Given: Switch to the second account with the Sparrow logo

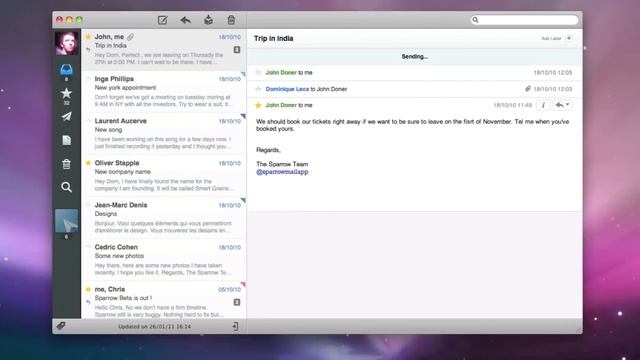Looking at the screenshot, I should (67, 221).
